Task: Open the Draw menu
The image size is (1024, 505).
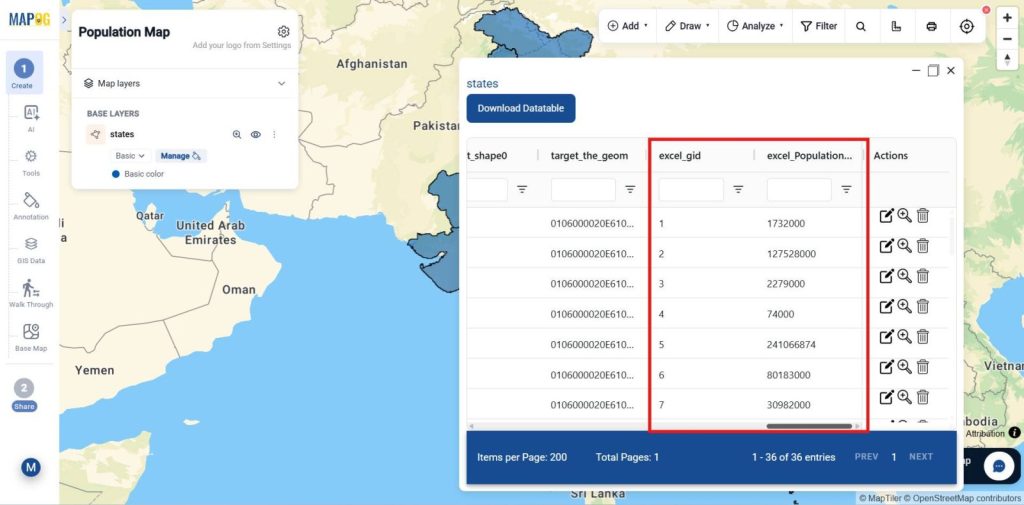Action: coord(687,26)
